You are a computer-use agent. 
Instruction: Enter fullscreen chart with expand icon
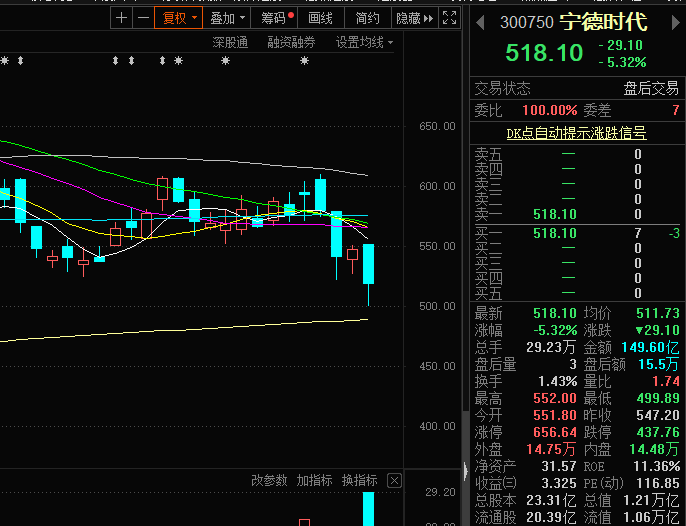(449, 18)
